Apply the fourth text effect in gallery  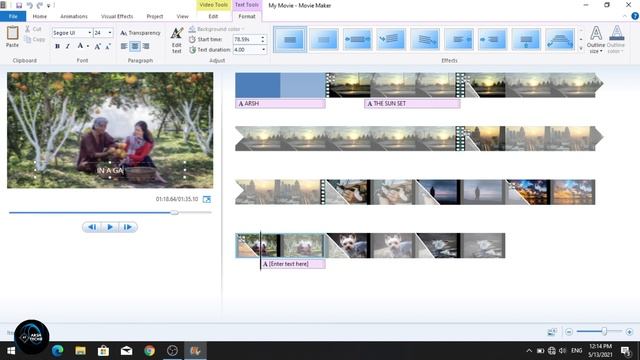coord(391,40)
